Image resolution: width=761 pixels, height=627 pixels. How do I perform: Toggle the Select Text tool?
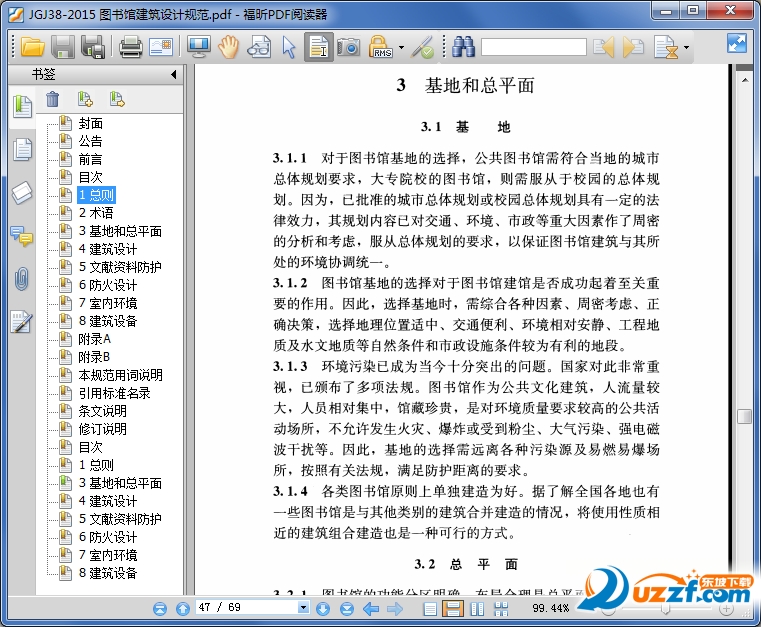(x=319, y=47)
